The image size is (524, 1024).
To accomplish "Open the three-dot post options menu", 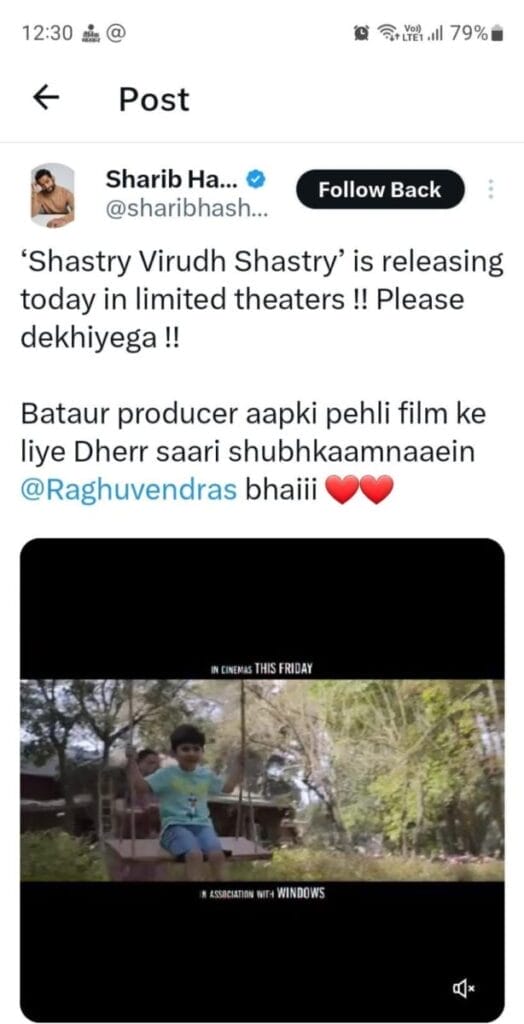I will pyautogui.click(x=492, y=190).
